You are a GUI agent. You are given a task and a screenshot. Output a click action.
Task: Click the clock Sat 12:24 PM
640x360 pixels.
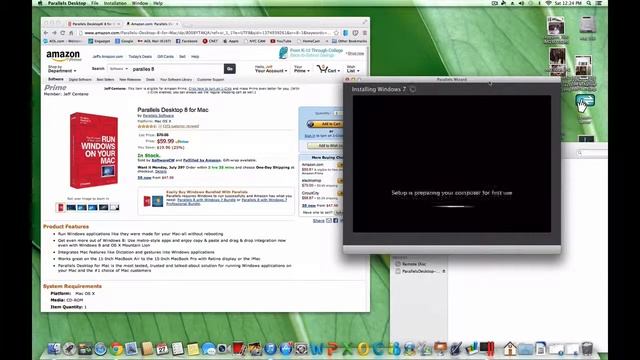pyautogui.click(x=568, y=3)
